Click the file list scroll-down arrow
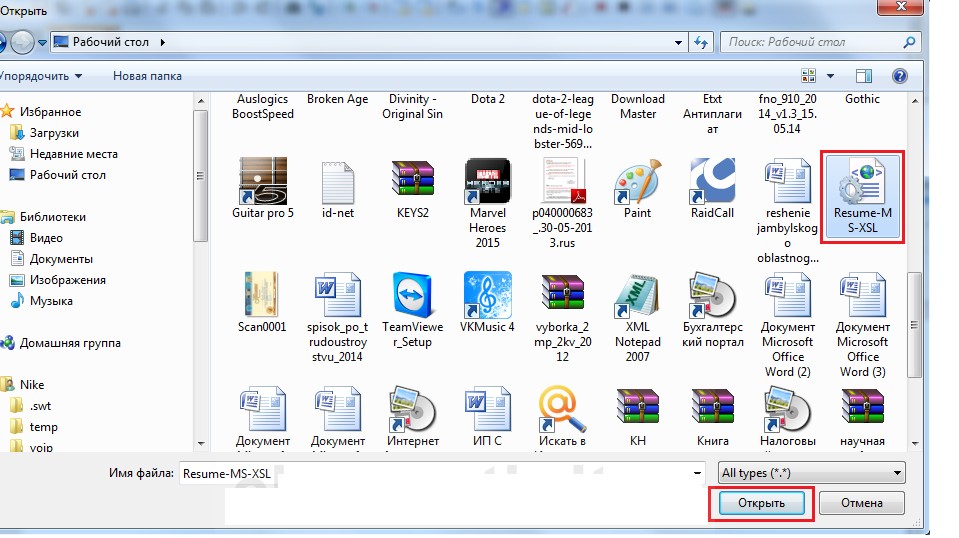959x538 pixels. pyautogui.click(x=915, y=444)
